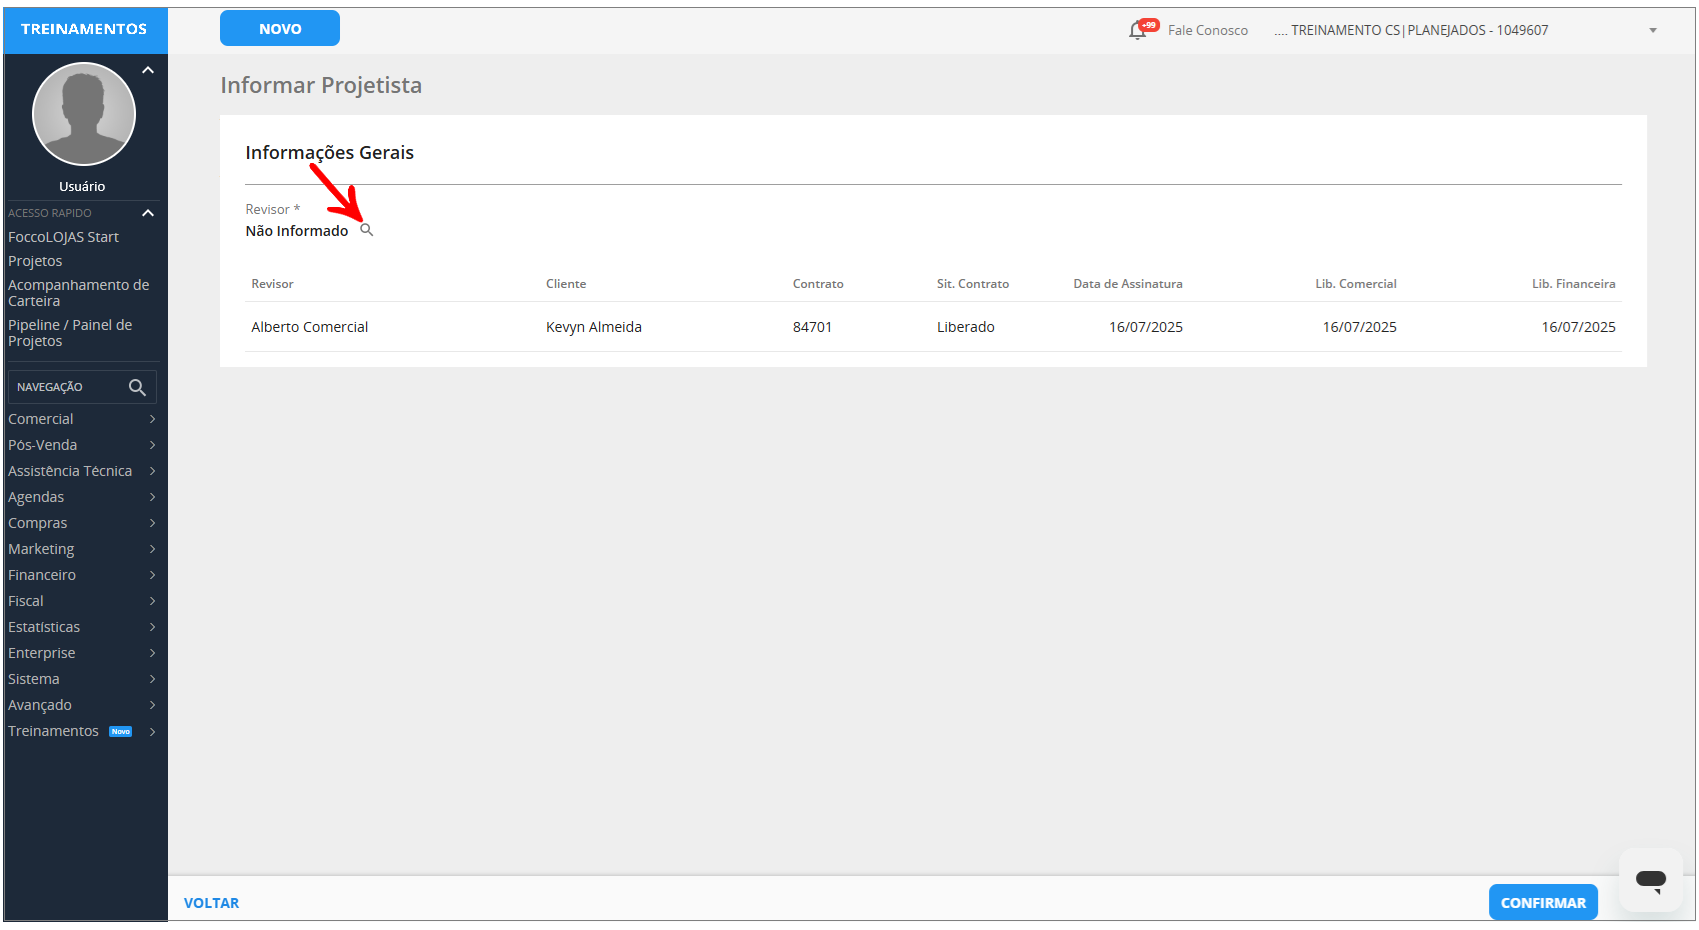Click the VOLTAR link
1699x930 pixels.
(x=211, y=903)
